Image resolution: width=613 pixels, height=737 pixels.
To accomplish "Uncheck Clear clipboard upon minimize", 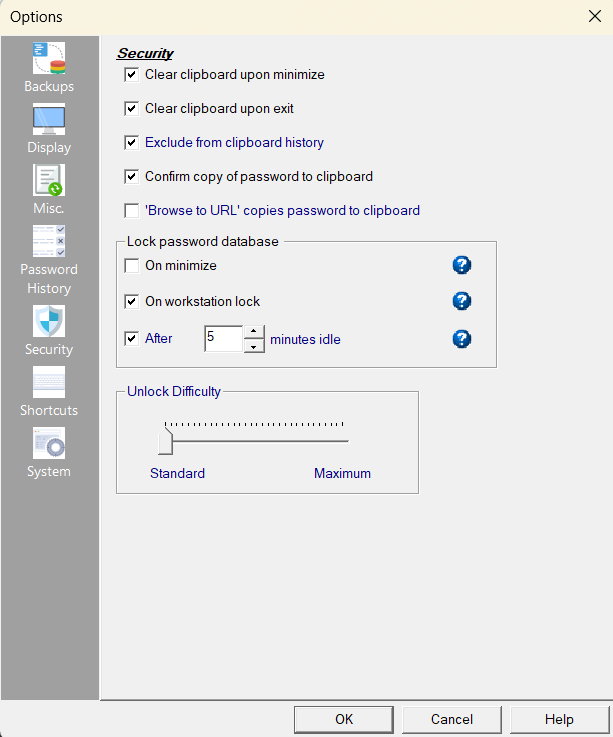I will pos(132,75).
